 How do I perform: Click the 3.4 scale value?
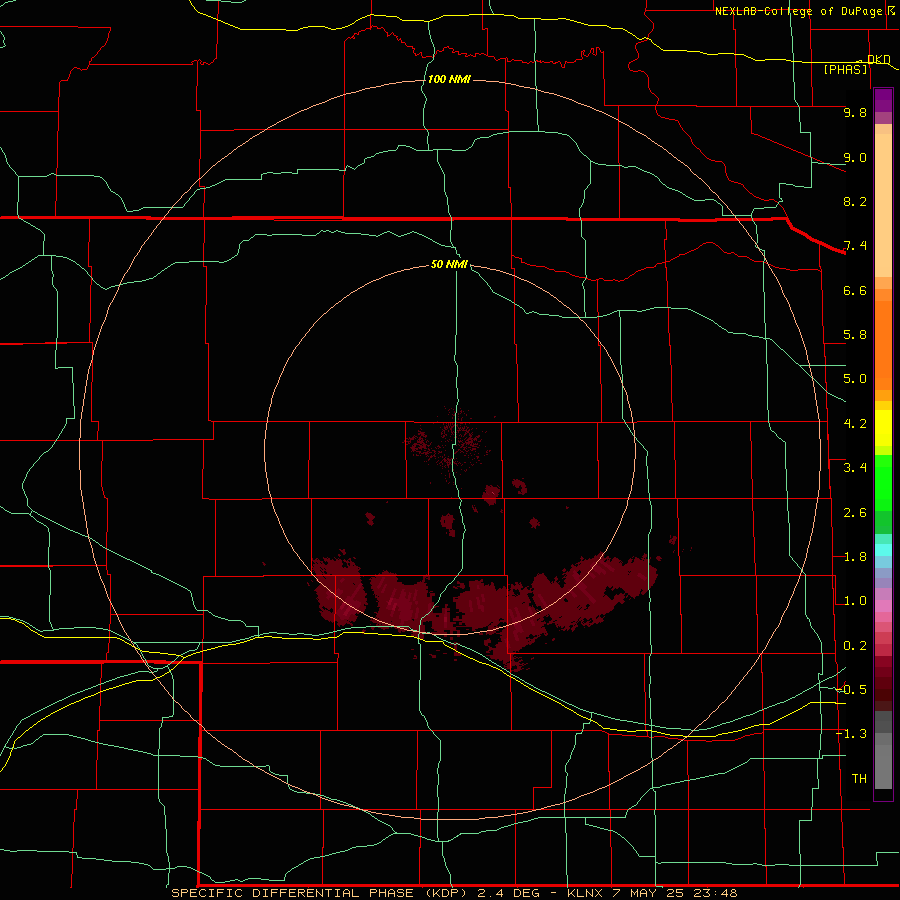855,468
